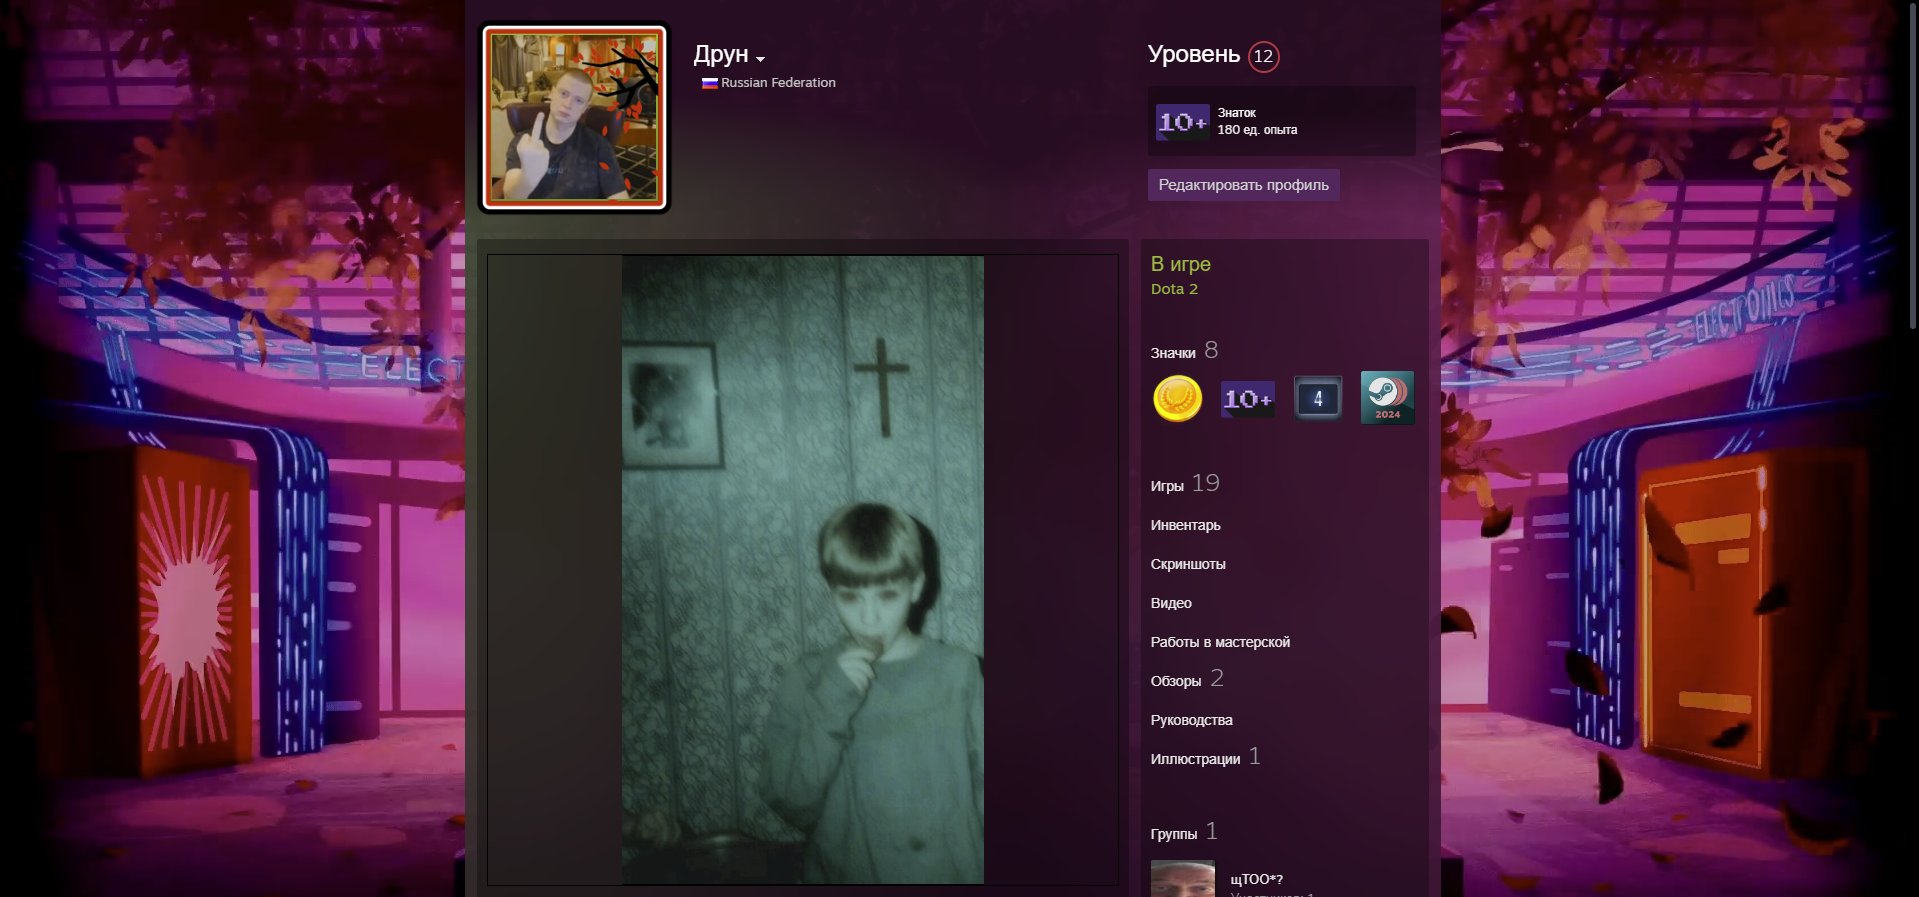The image size is (1919, 897).
Task: Open Работы в мастерской
Action: click(1220, 642)
